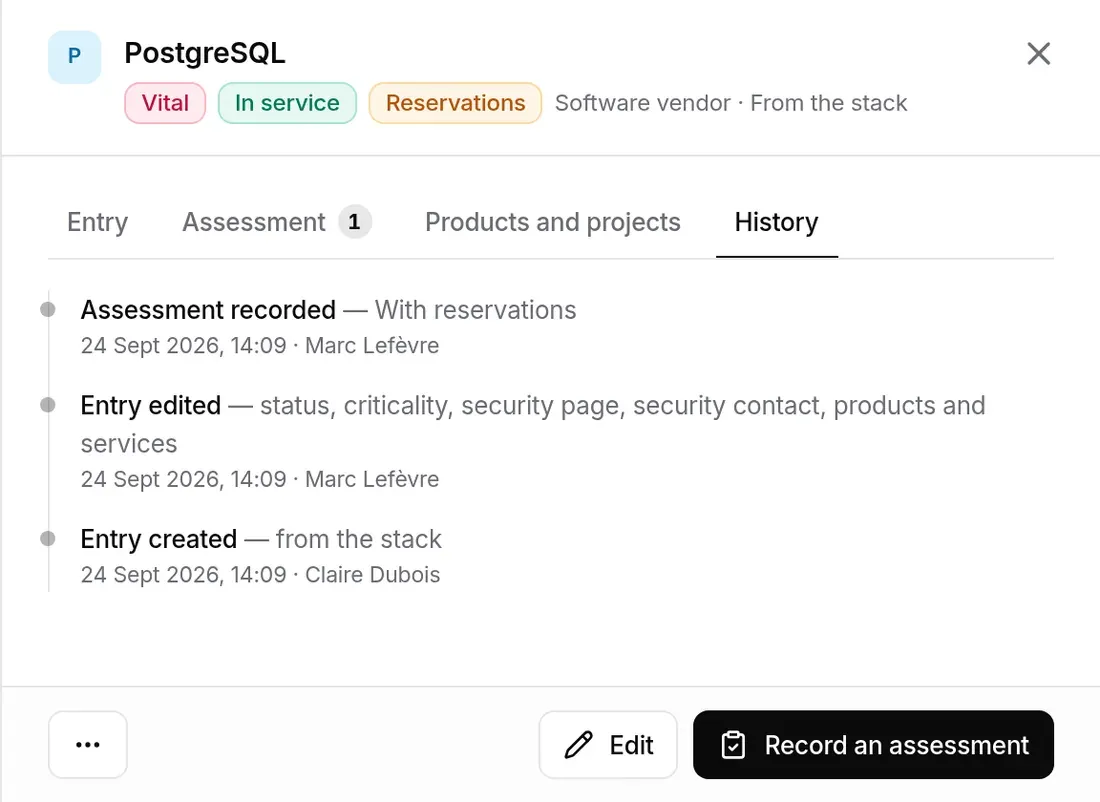Click 'Assessment recorded' history entry title
The image size is (1100, 802).
pyautogui.click(x=208, y=310)
